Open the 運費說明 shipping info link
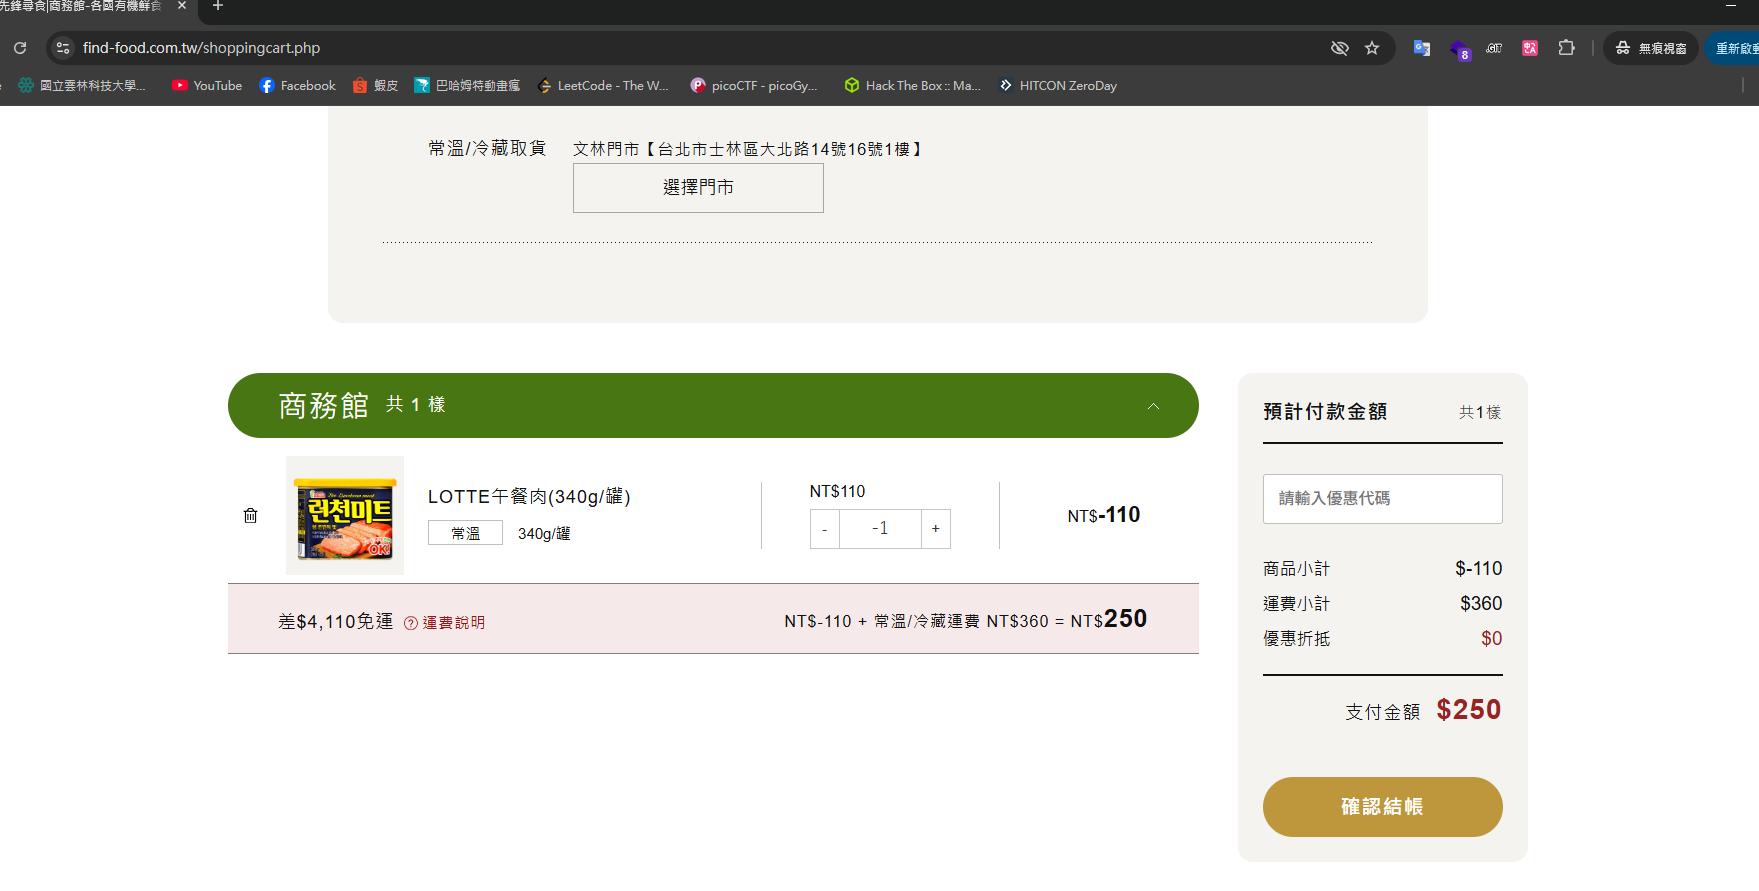Image resolution: width=1759 pixels, height=891 pixels. (445, 623)
